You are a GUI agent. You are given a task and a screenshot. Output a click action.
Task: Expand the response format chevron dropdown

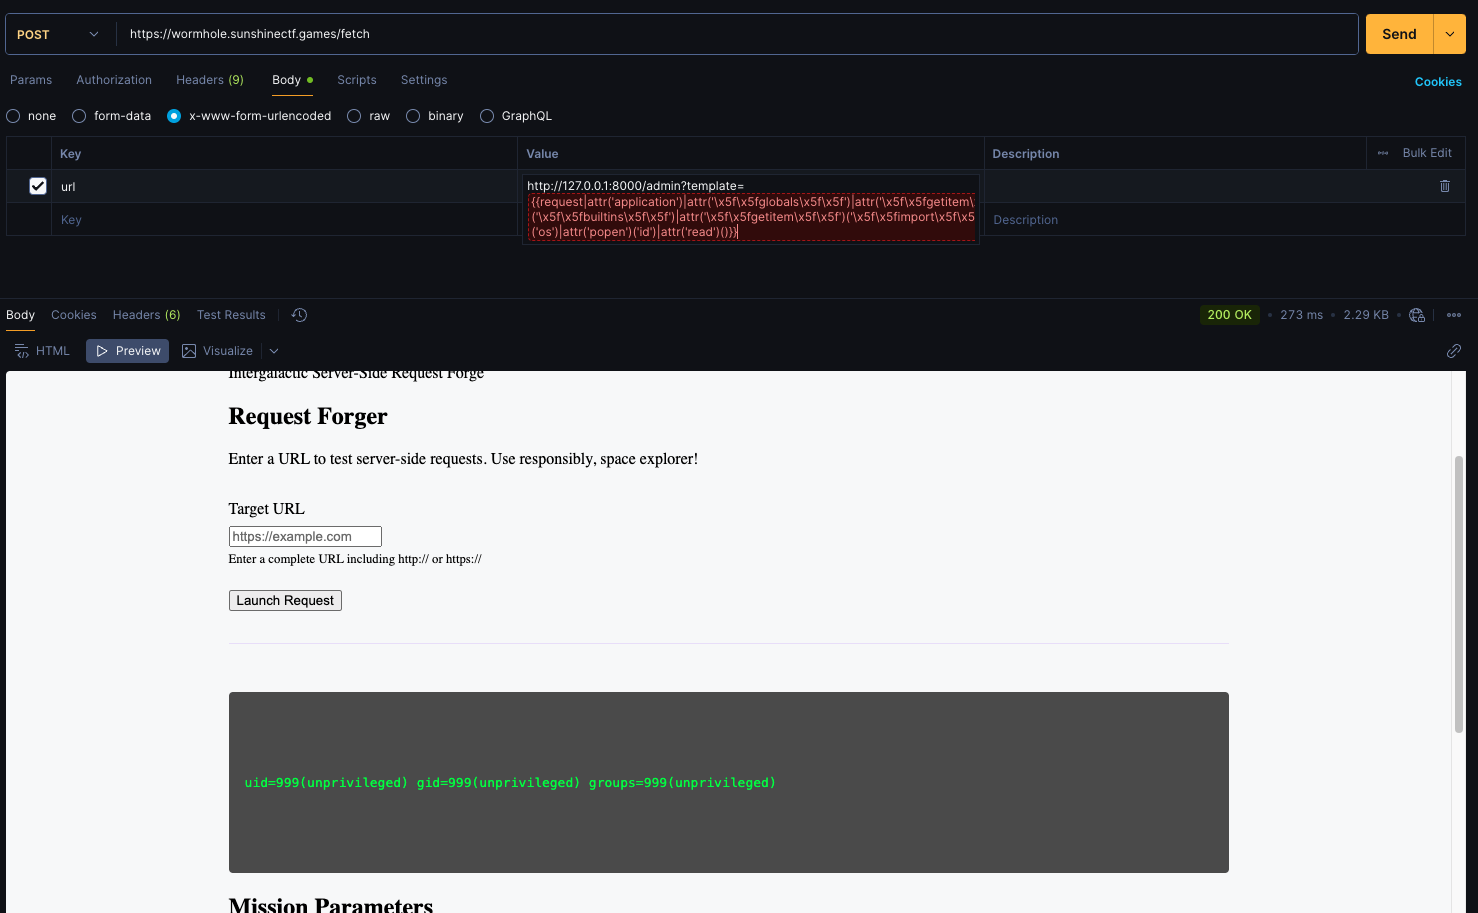click(274, 351)
